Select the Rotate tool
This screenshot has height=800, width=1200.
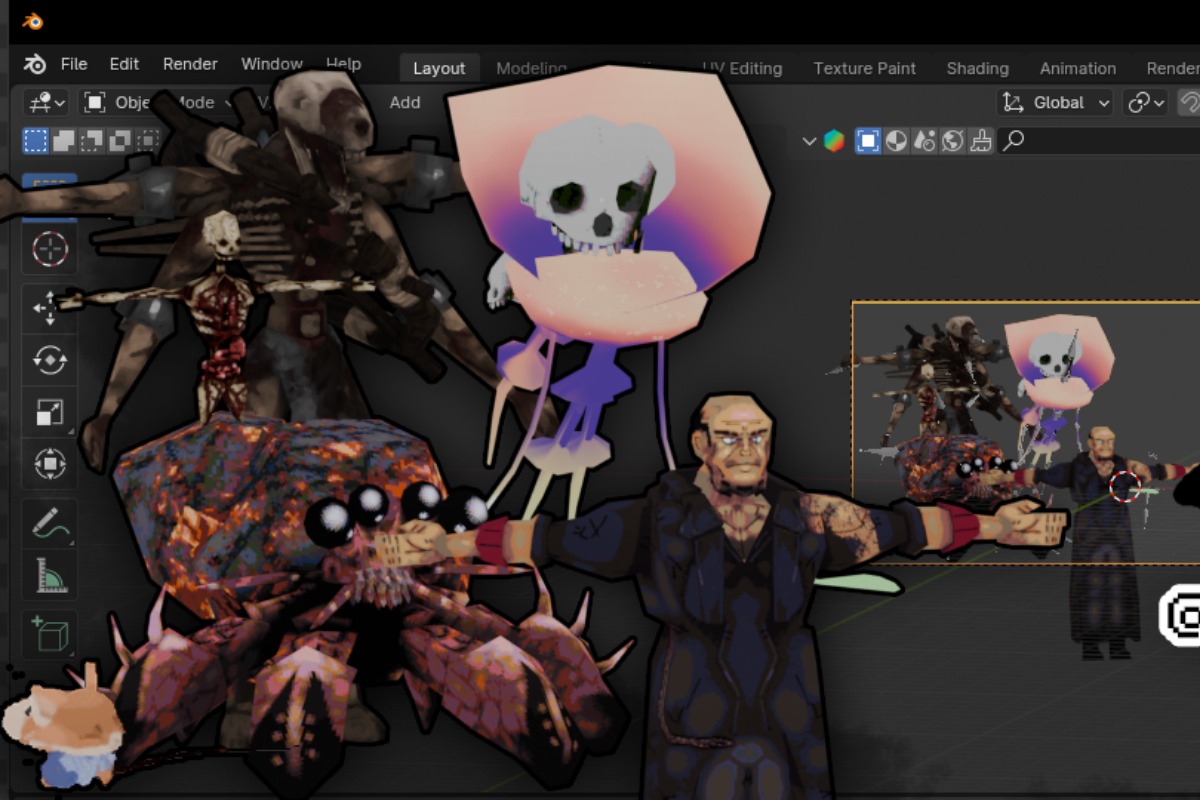click(50, 360)
